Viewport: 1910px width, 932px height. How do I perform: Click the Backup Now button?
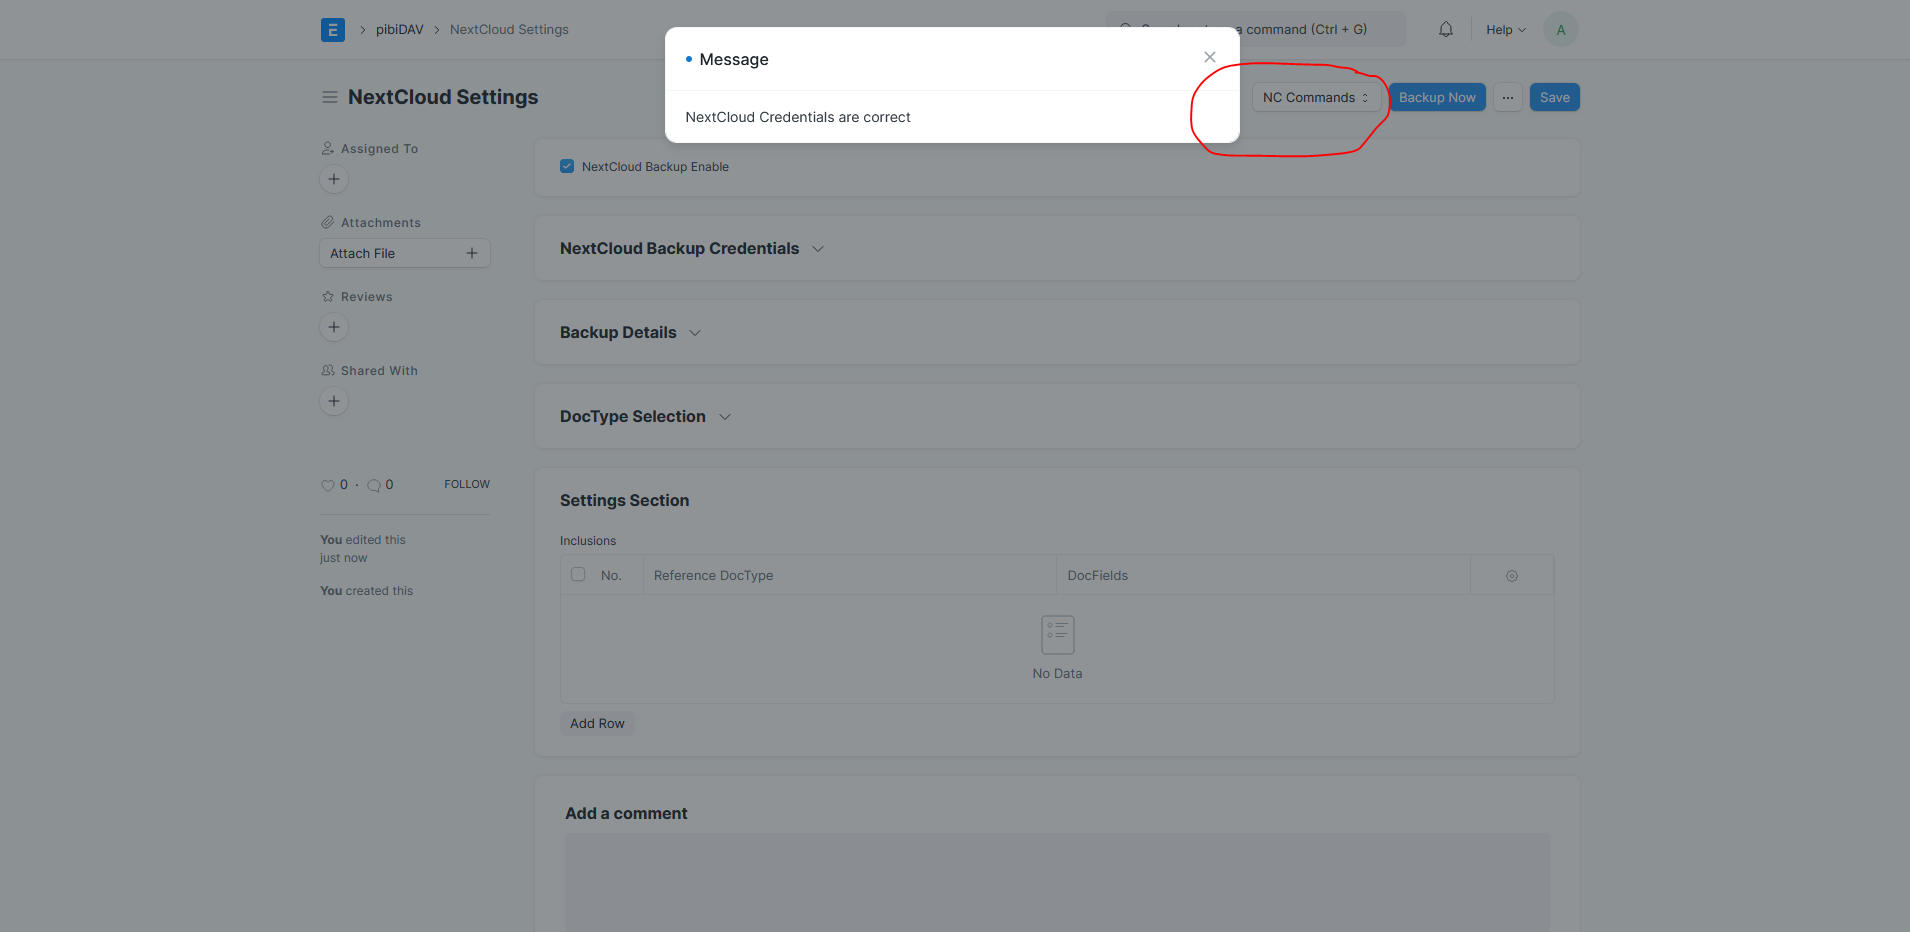point(1437,97)
